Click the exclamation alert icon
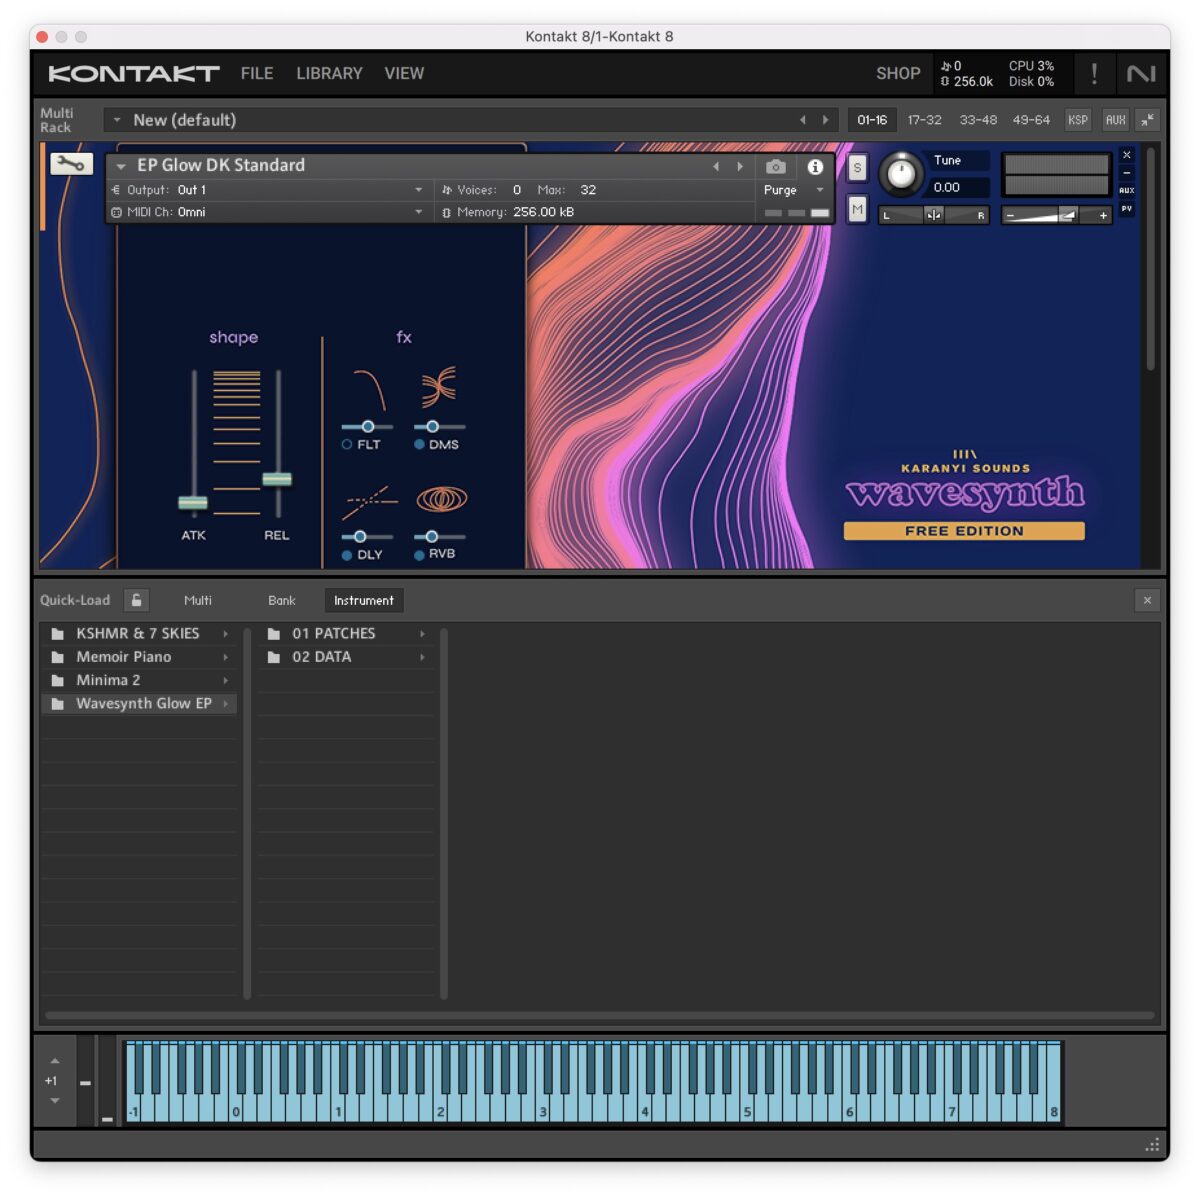 pos(1094,74)
